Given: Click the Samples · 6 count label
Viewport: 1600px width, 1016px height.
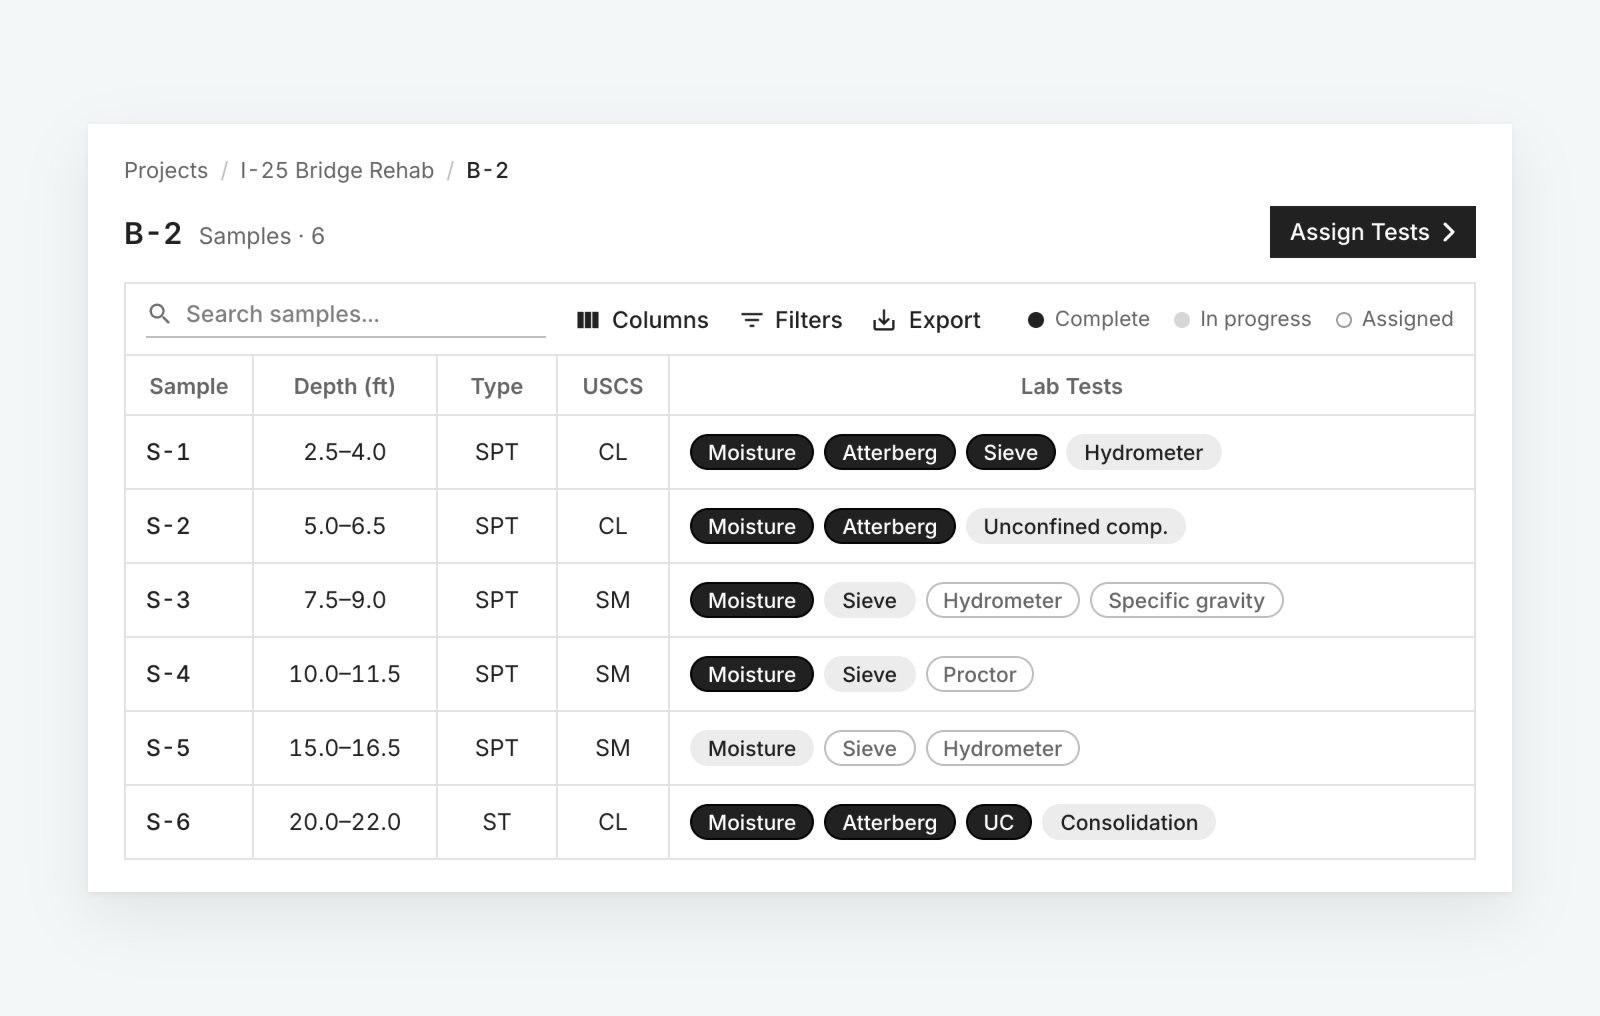Looking at the screenshot, I should 262,236.
